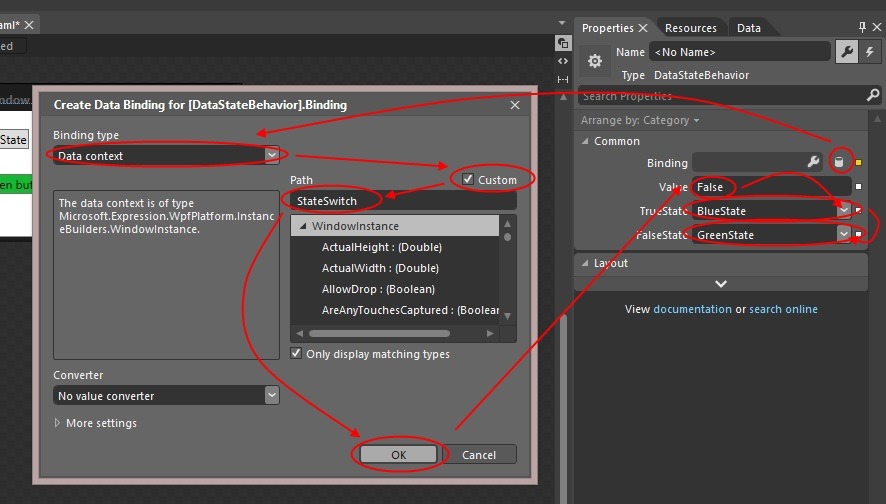Screen dimensions: 886x504
Task: Switch to the Data tab
Action: coord(749,28)
